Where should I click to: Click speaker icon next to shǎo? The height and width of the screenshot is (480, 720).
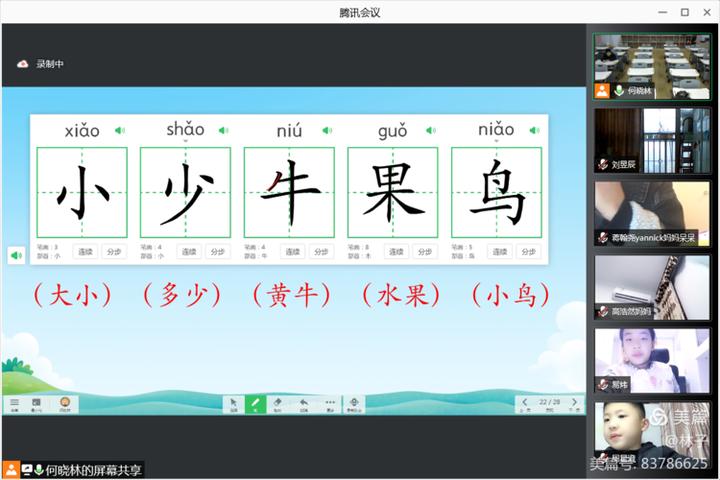point(223,130)
